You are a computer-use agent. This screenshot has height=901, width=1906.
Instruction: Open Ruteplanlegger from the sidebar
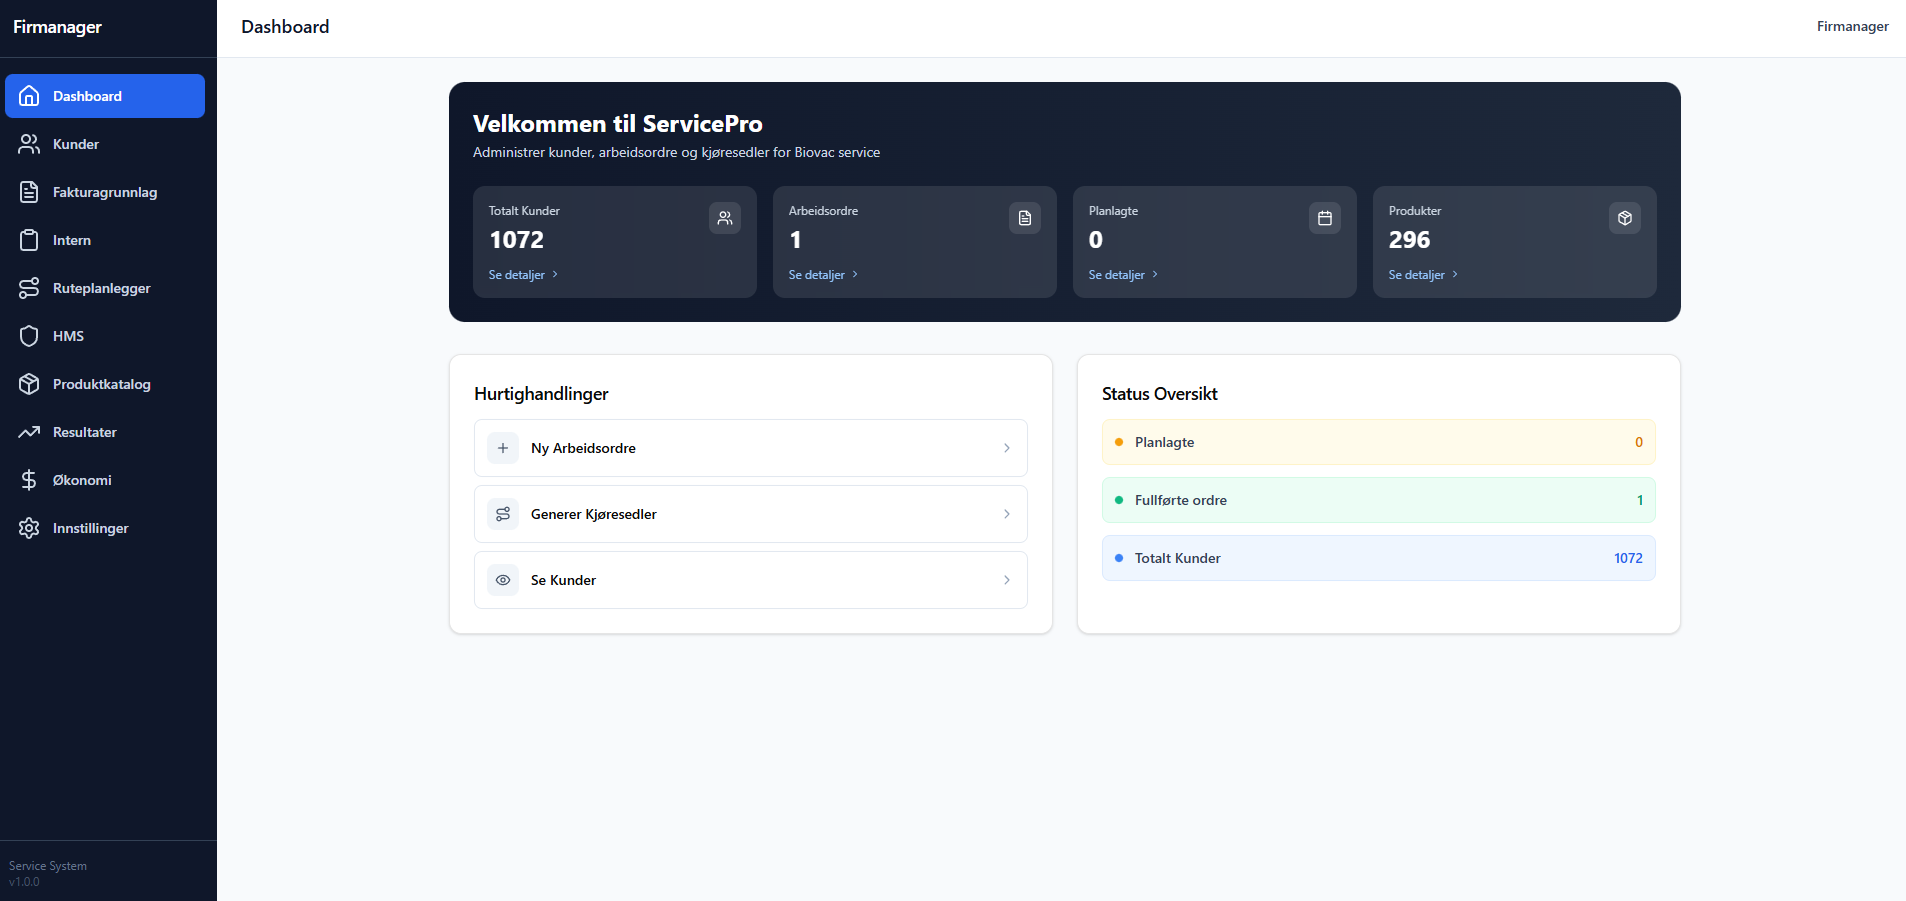tap(105, 288)
